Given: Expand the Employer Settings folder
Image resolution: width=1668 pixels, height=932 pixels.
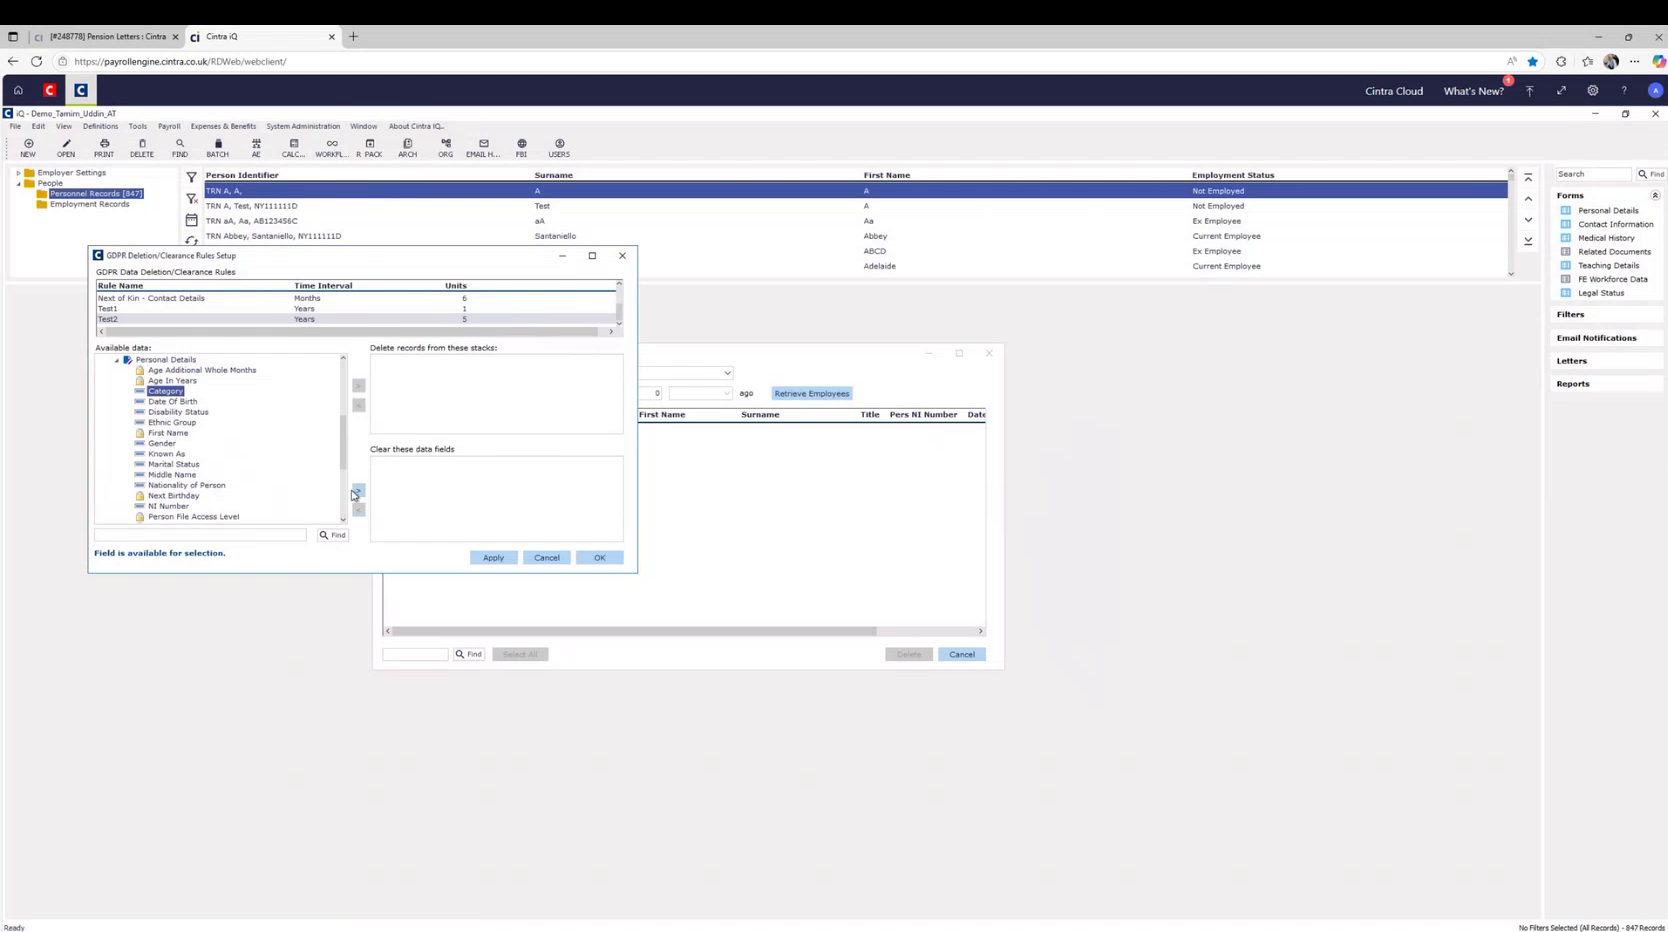Looking at the screenshot, I should pyautogui.click(x=18, y=172).
